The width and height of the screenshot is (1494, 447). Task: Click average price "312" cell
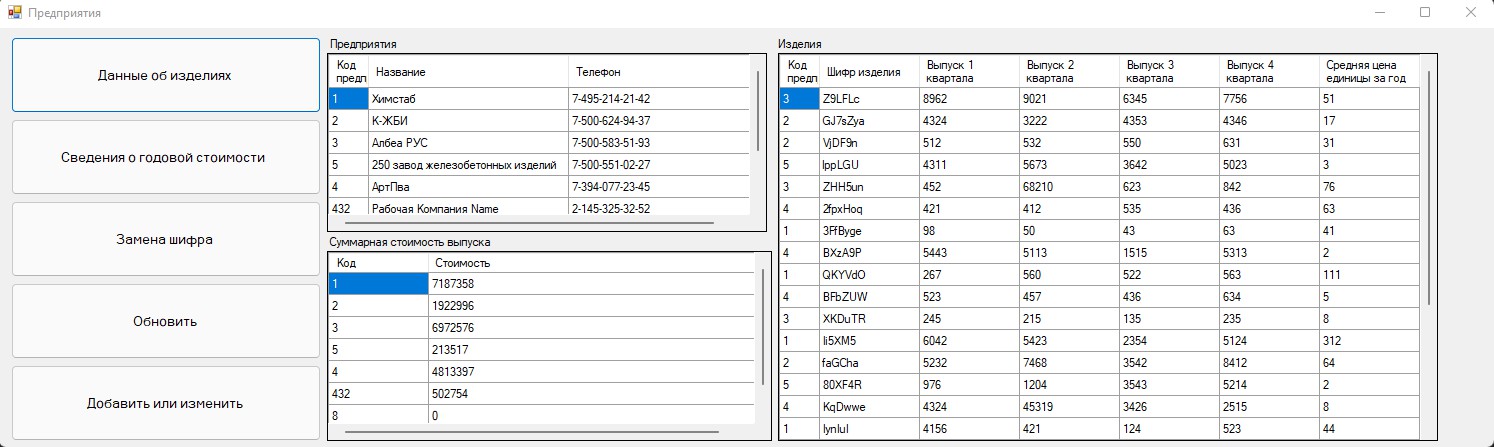[x=1369, y=341]
